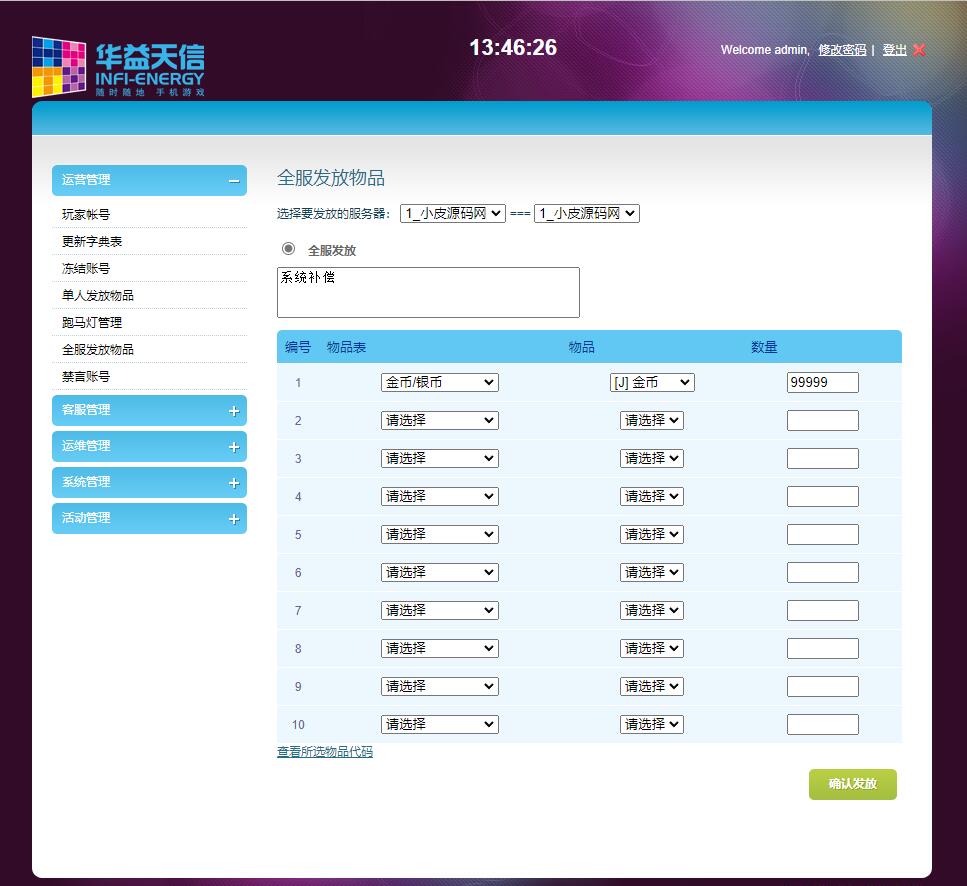Open the [J] 金币 item dropdown
967x886 pixels.
[652, 382]
